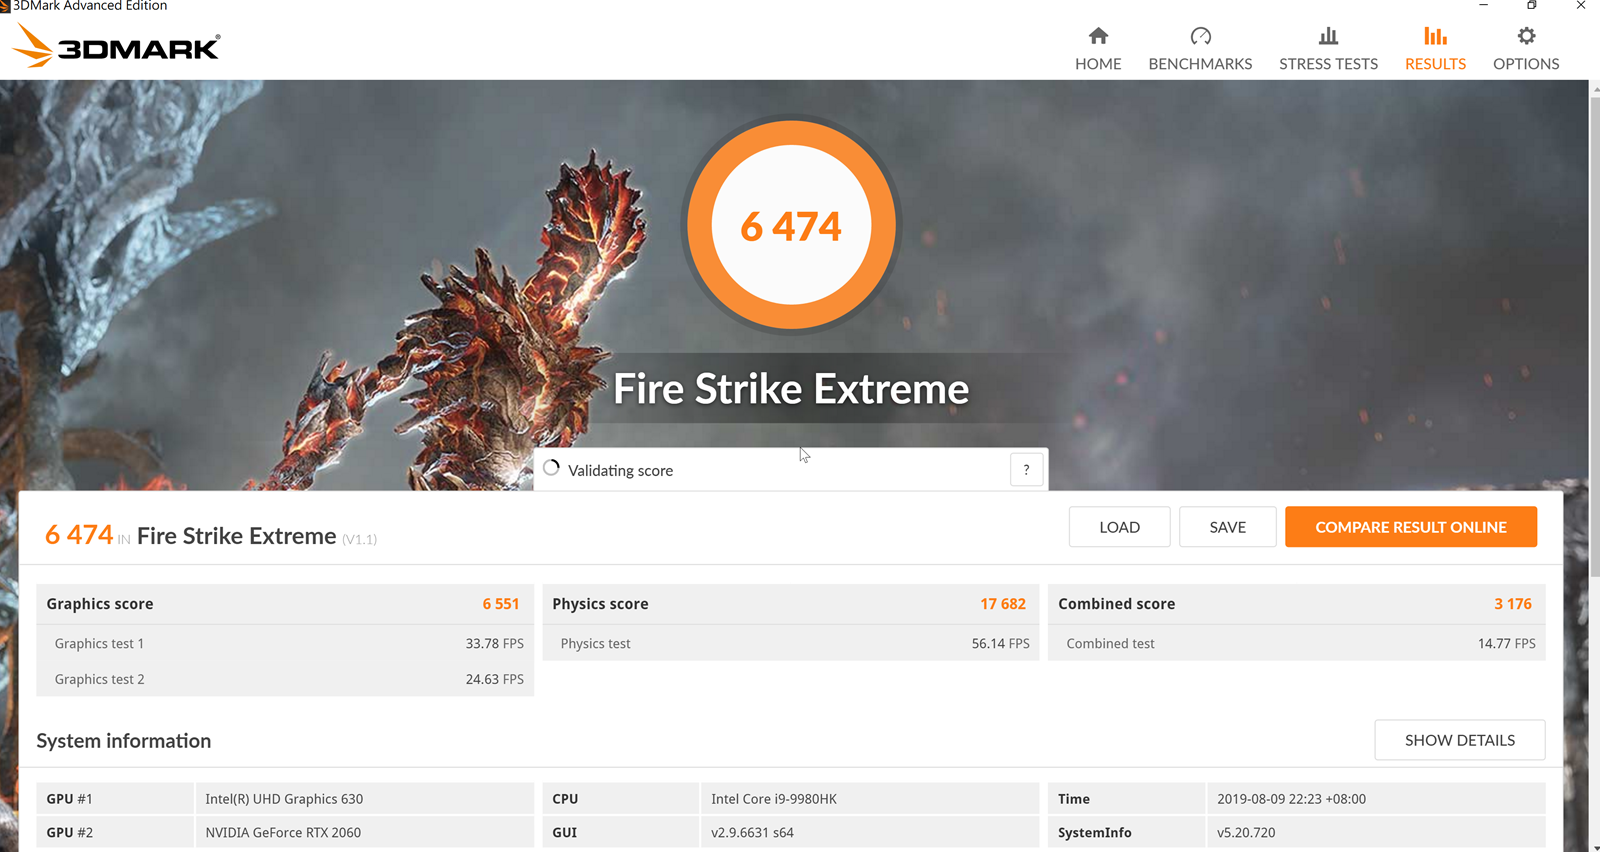Open Options via the gear icon
The height and width of the screenshot is (852, 1600).
click(x=1526, y=36)
